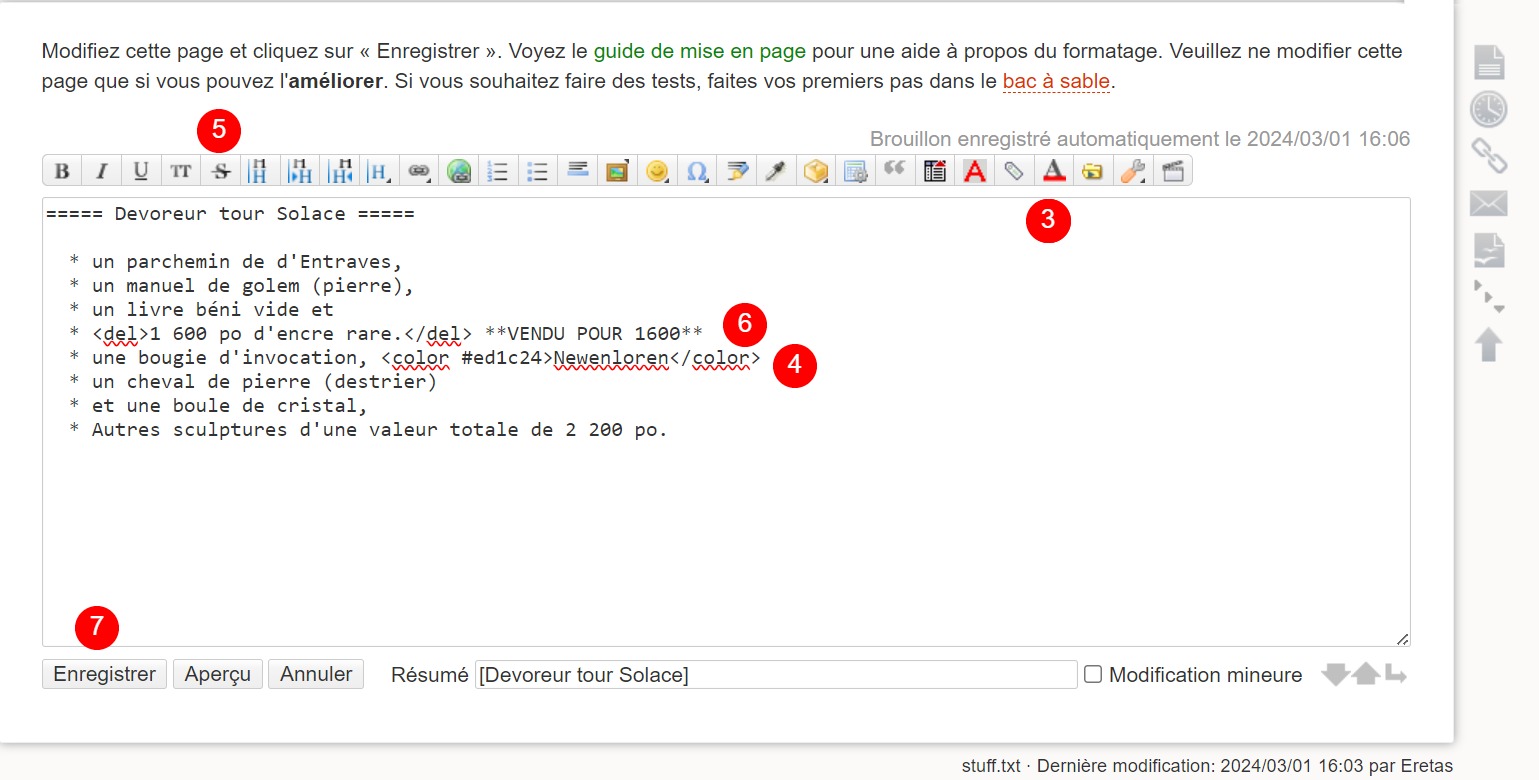Open the smileys picker dropdown

click(657, 171)
